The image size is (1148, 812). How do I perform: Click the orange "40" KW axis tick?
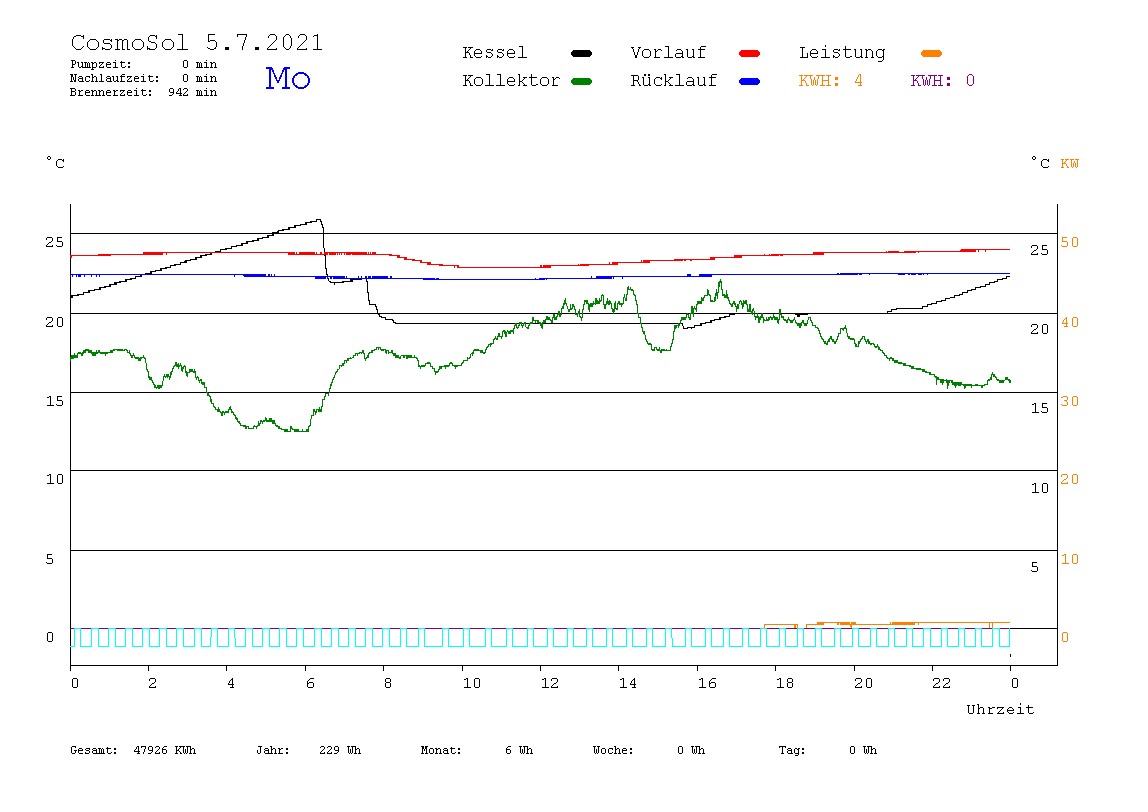pos(1070,322)
